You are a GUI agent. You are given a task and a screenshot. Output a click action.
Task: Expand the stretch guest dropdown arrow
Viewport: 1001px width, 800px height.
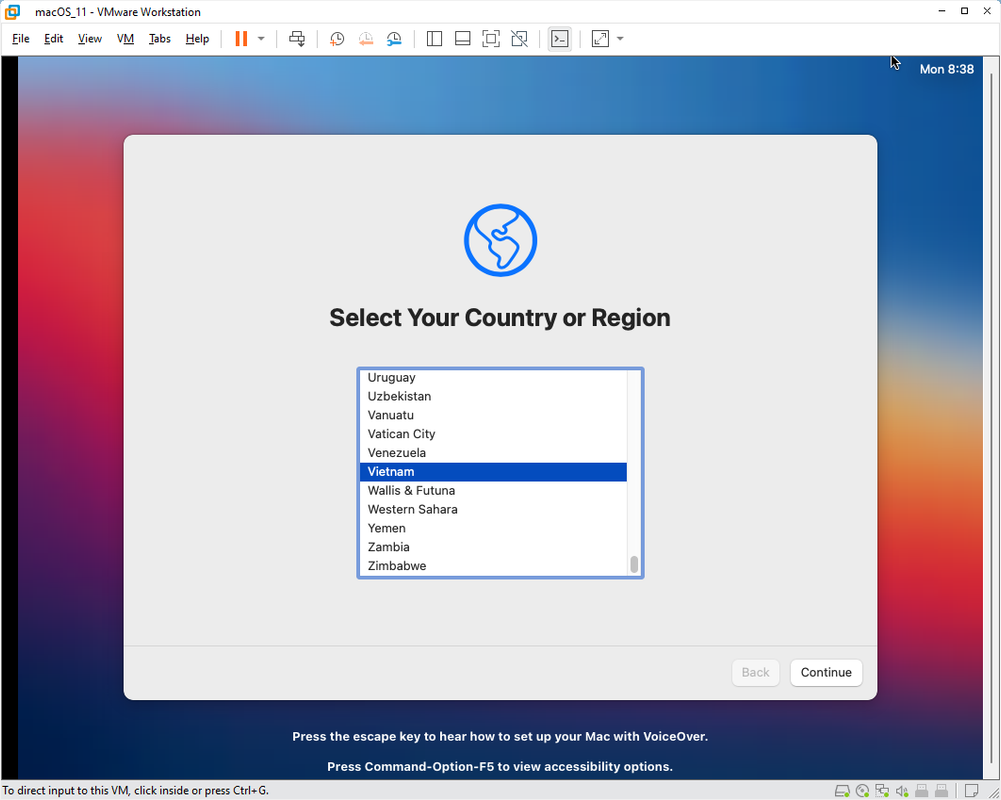click(x=620, y=39)
